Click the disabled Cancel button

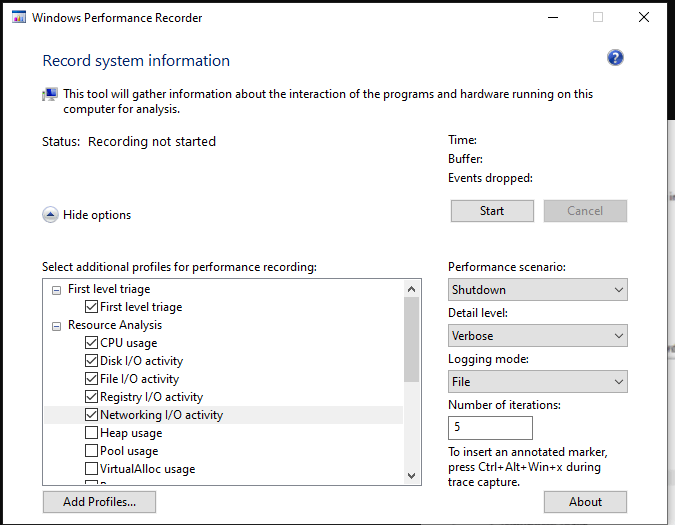[585, 211]
